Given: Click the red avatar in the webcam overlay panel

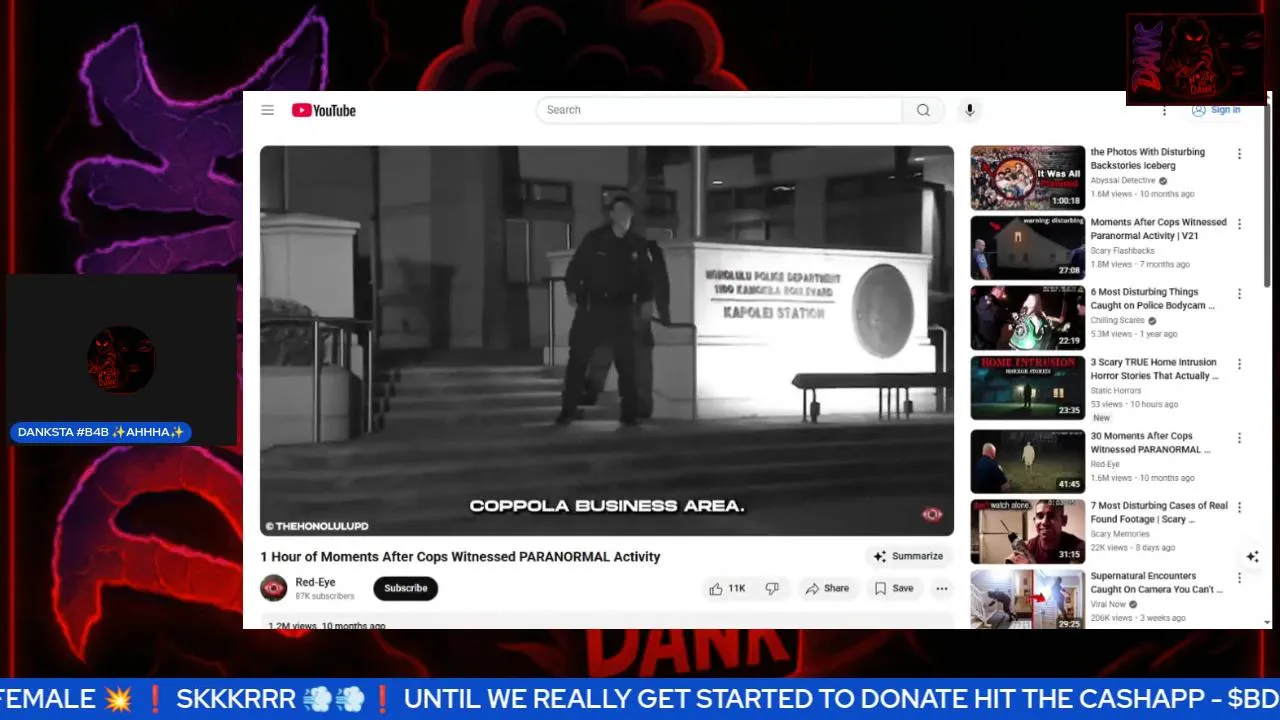Looking at the screenshot, I should (x=120, y=359).
